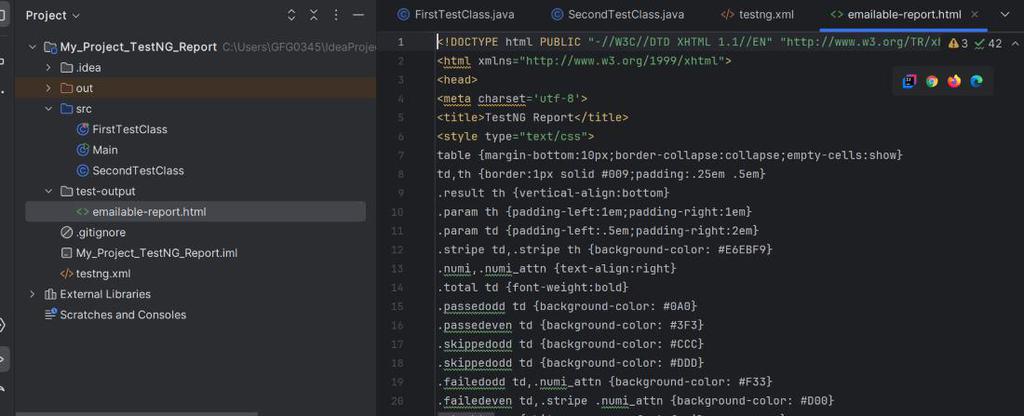Screen dimensions: 1024x416
Task: Open Scratches and Consoles
Action: pos(122,315)
